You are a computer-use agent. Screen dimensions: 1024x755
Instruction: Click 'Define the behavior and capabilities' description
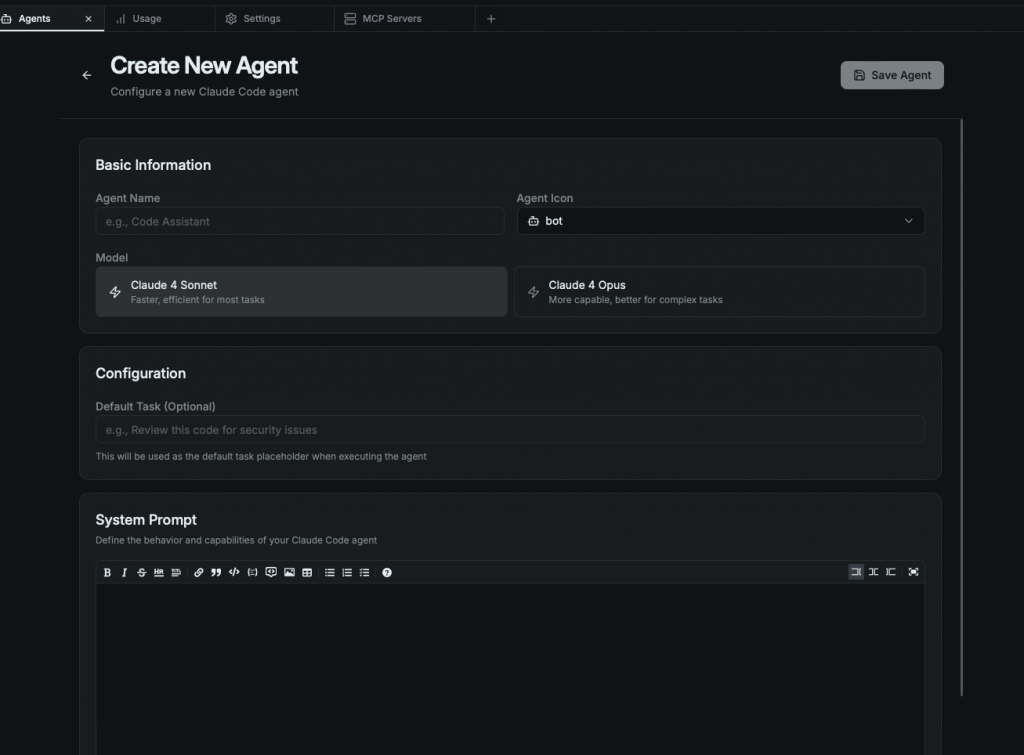[x=236, y=540]
